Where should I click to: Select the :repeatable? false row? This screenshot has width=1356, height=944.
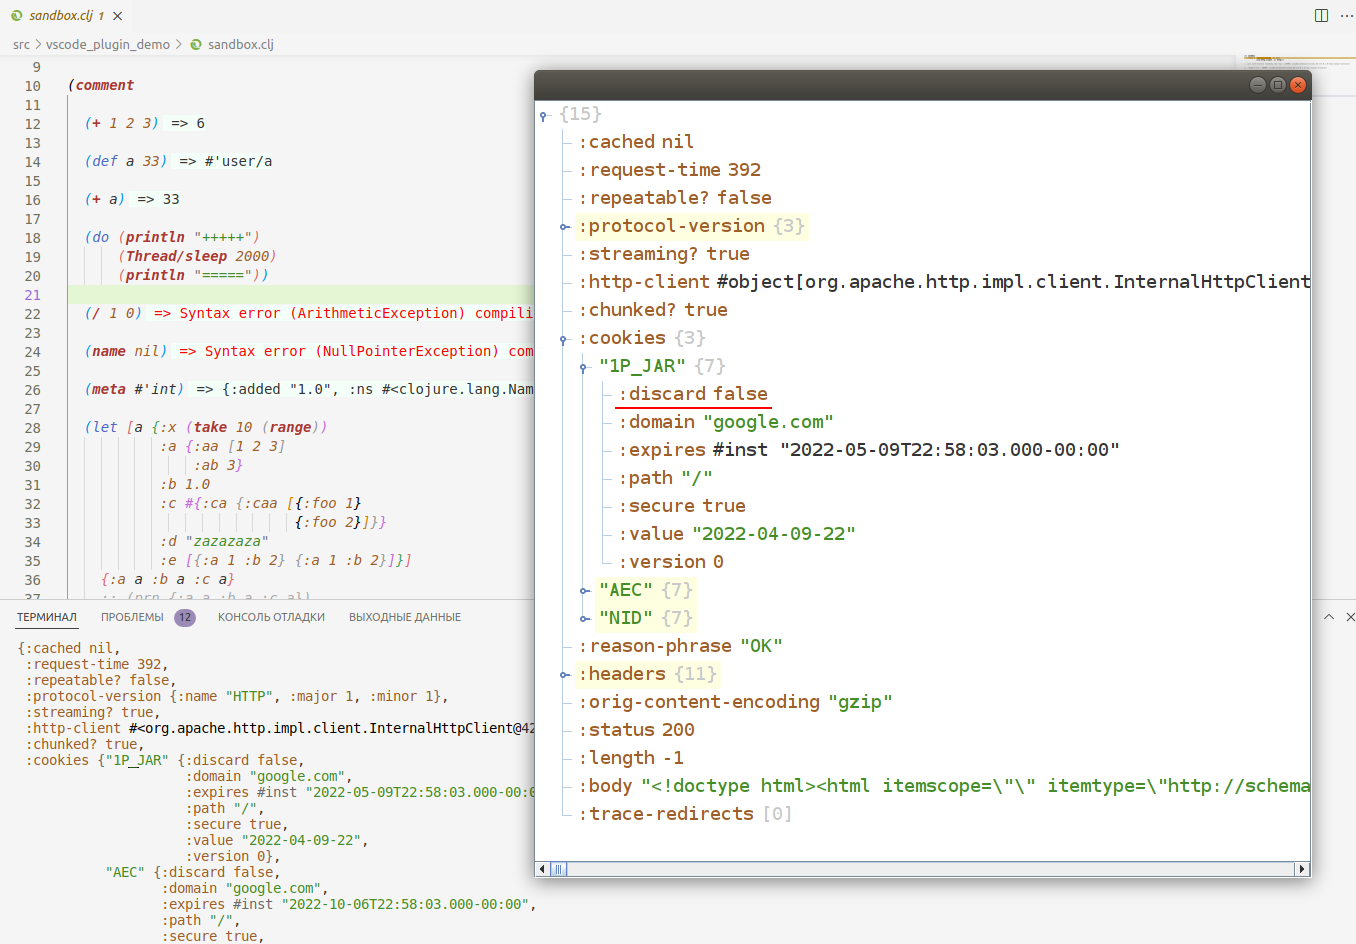(675, 198)
